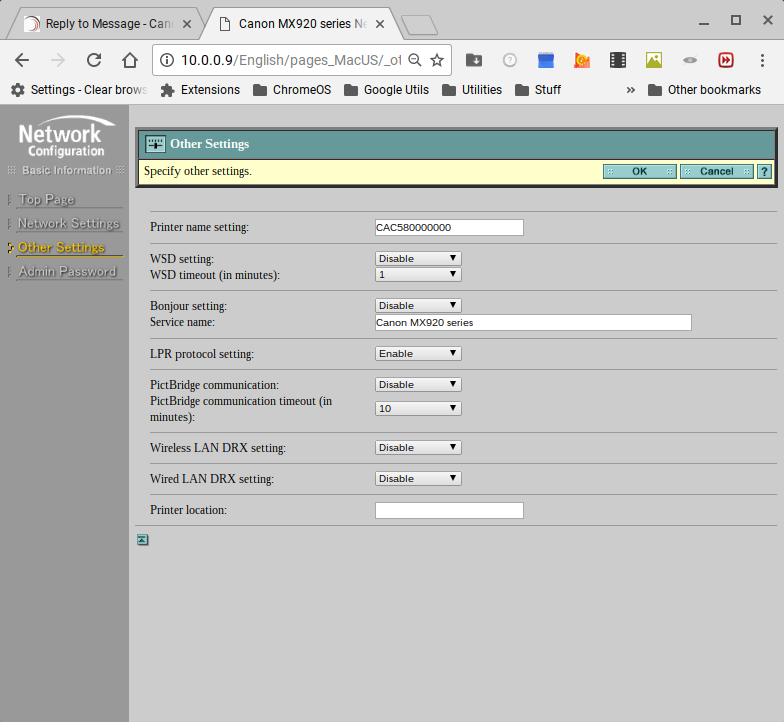Click the grey question mark extension icon
784x722 pixels.
click(510, 60)
